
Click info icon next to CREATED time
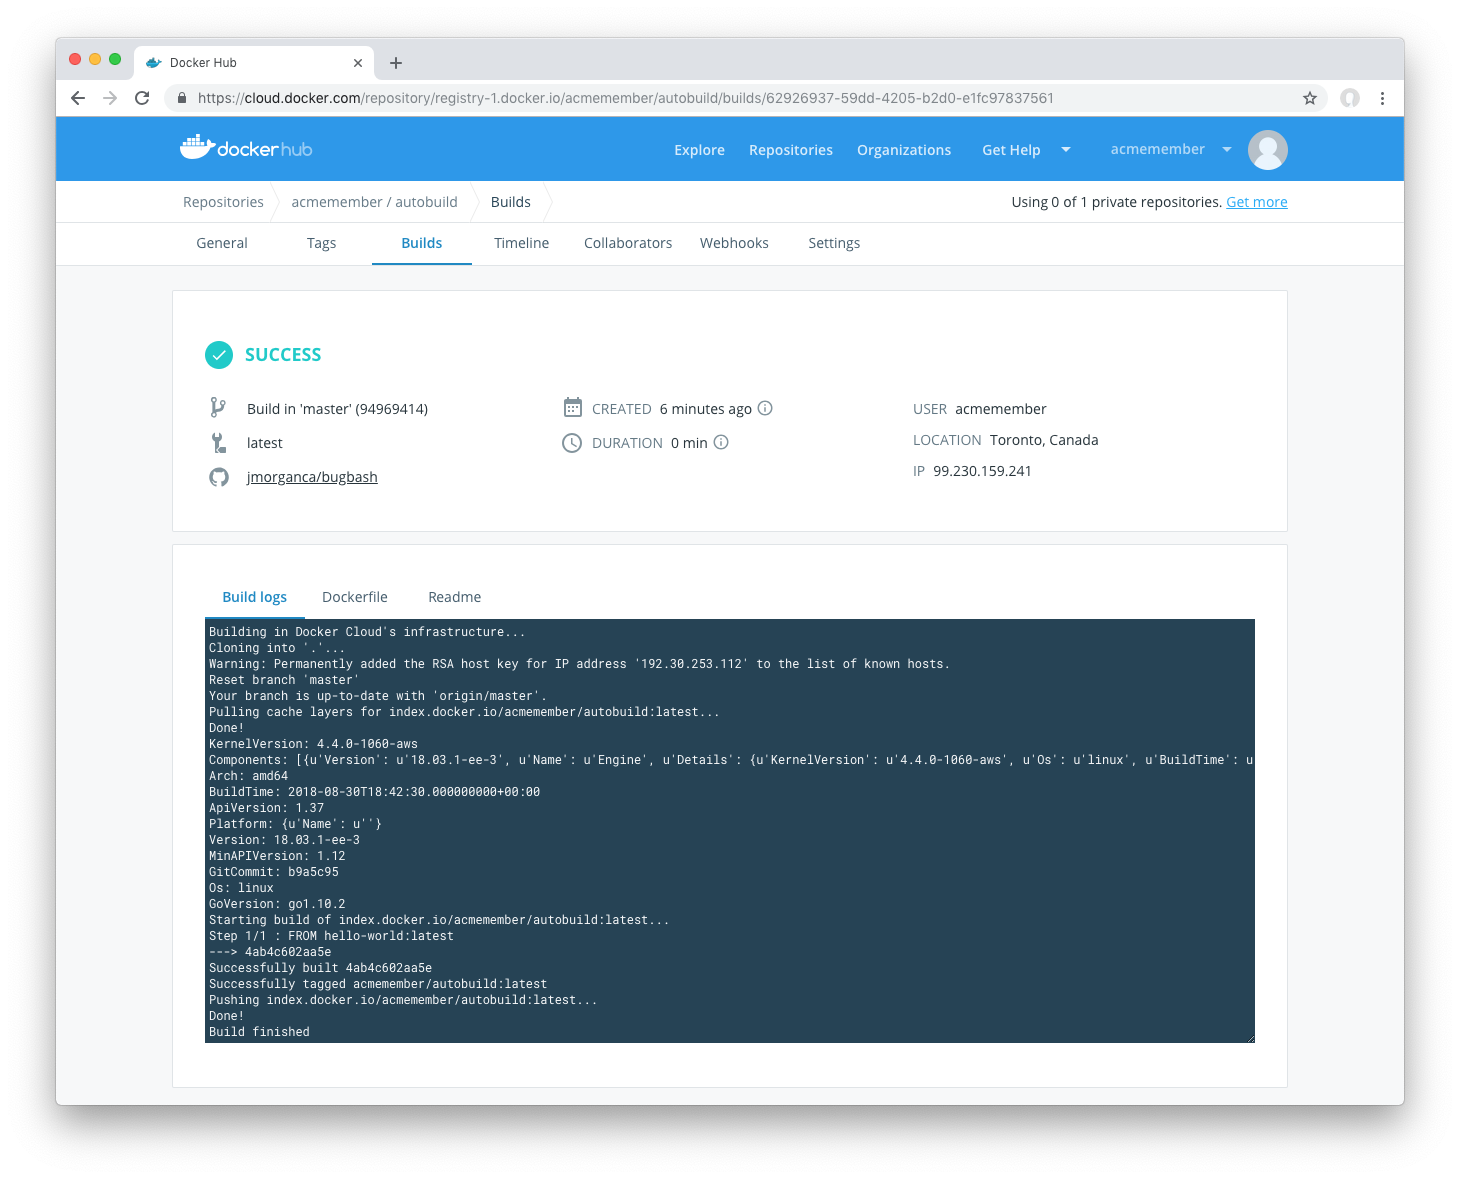pos(765,408)
